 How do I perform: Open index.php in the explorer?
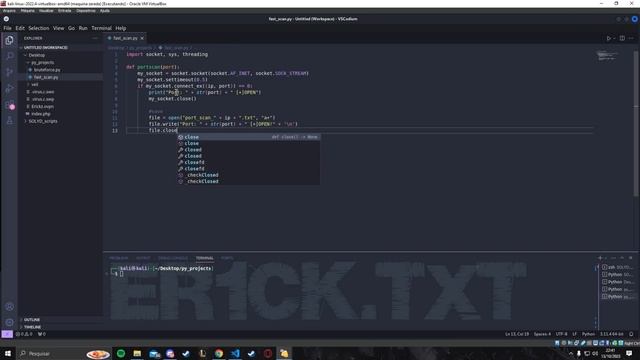[41, 114]
